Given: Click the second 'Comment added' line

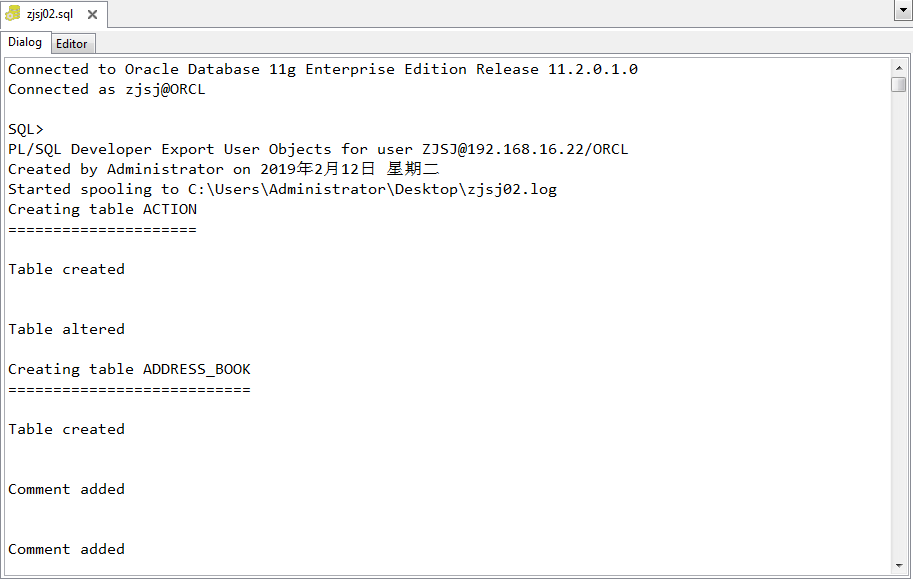Looking at the screenshot, I should (x=66, y=548).
